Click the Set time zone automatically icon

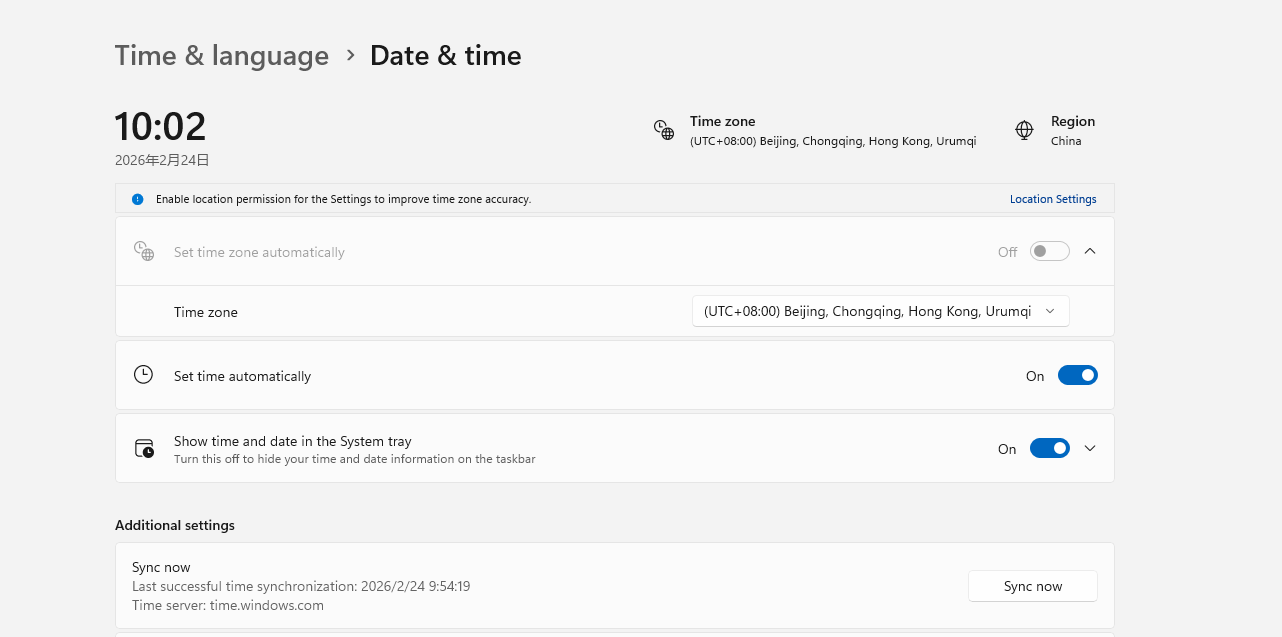[x=144, y=251]
